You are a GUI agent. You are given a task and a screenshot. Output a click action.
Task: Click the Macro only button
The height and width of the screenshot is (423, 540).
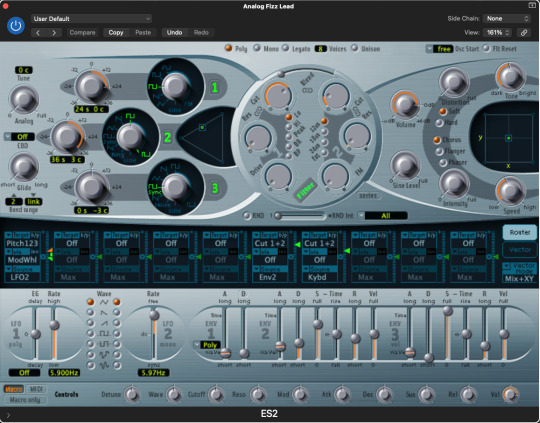click(x=25, y=400)
